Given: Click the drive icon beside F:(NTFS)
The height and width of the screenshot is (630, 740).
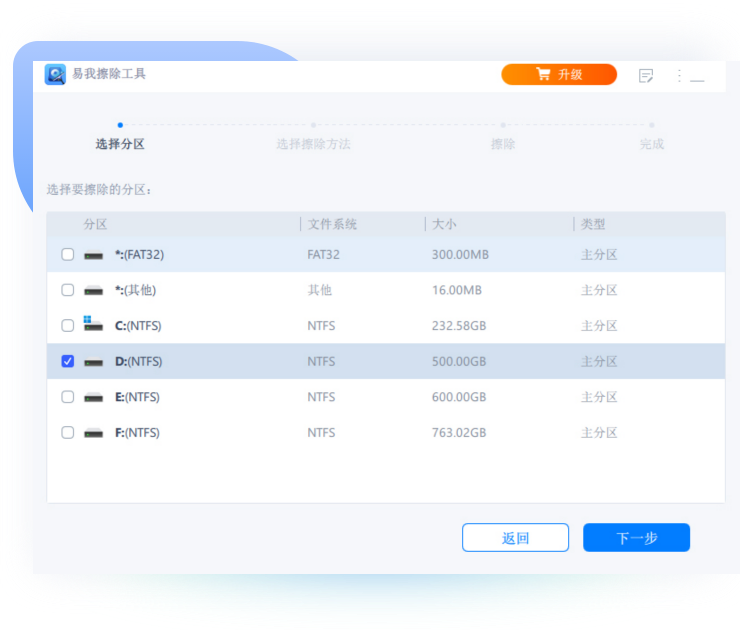Looking at the screenshot, I should (93, 433).
